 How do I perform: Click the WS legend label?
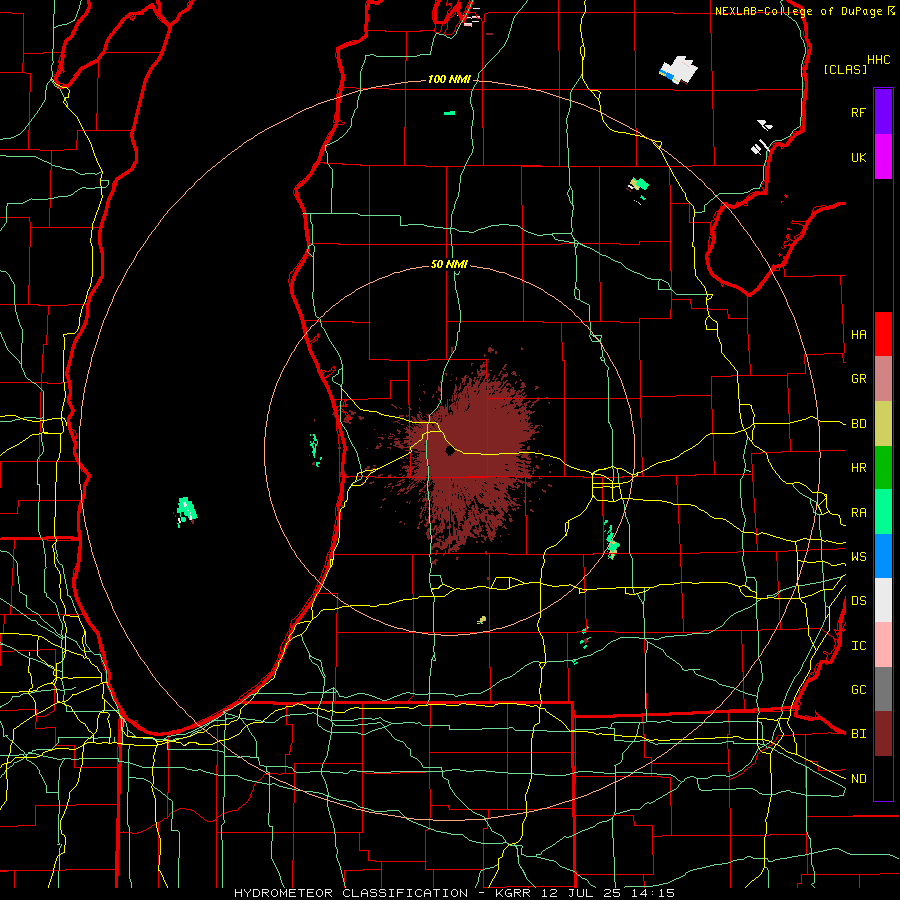pyautogui.click(x=858, y=557)
